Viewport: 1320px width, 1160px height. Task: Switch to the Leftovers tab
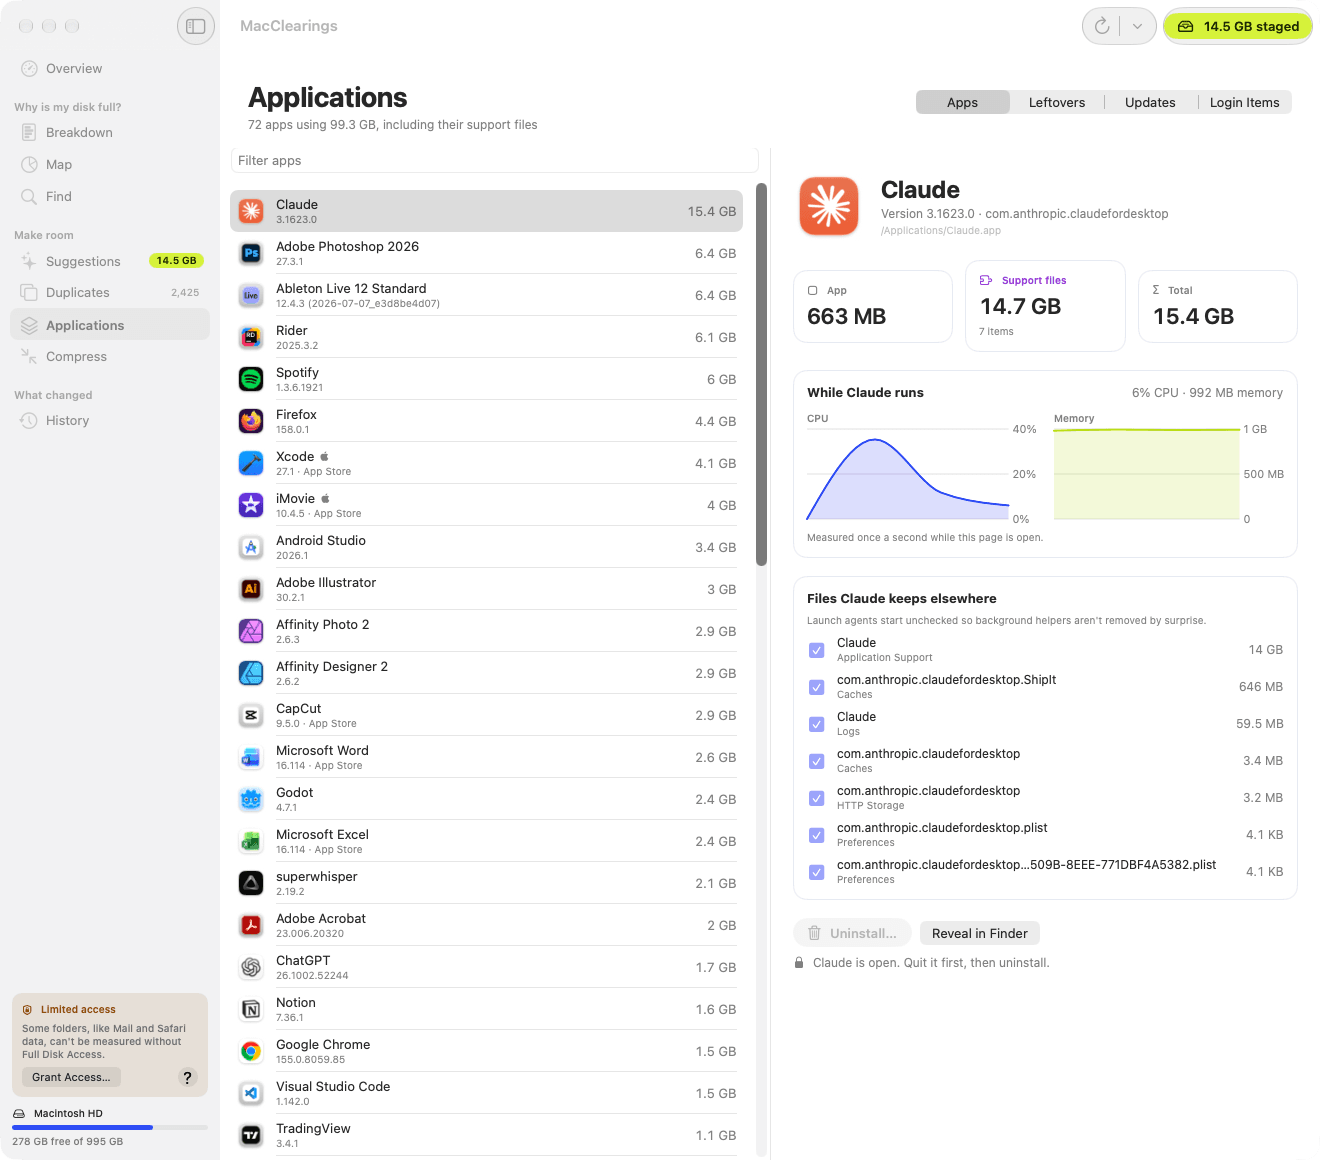[x=1057, y=102]
